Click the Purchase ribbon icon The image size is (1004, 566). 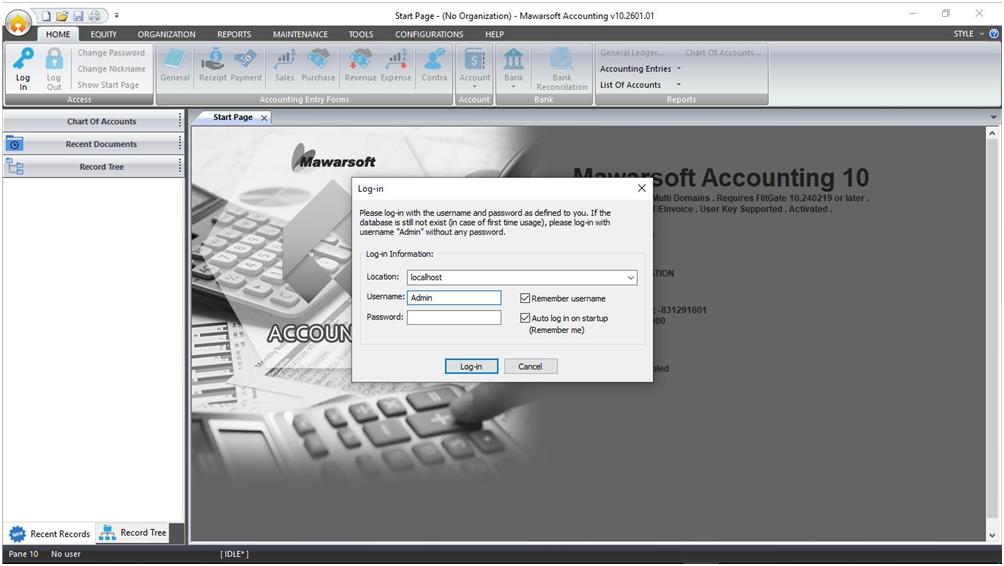click(x=318, y=62)
